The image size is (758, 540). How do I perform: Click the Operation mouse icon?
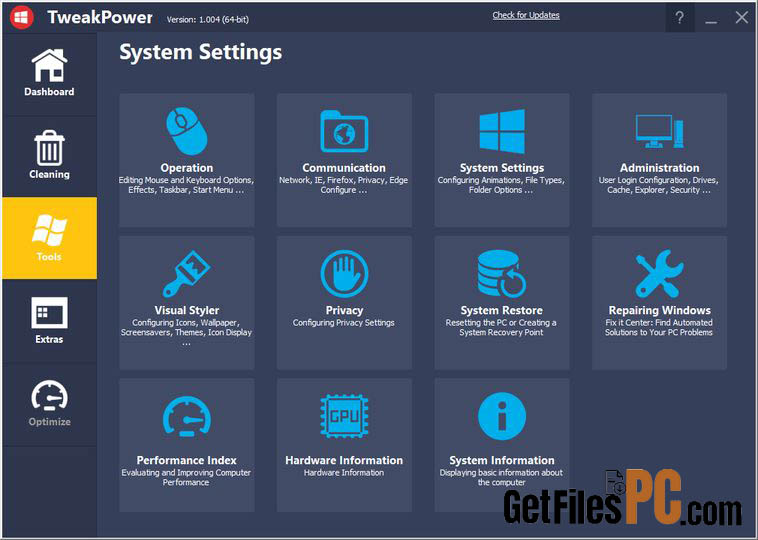pyautogui.click(x=187, y=131)
